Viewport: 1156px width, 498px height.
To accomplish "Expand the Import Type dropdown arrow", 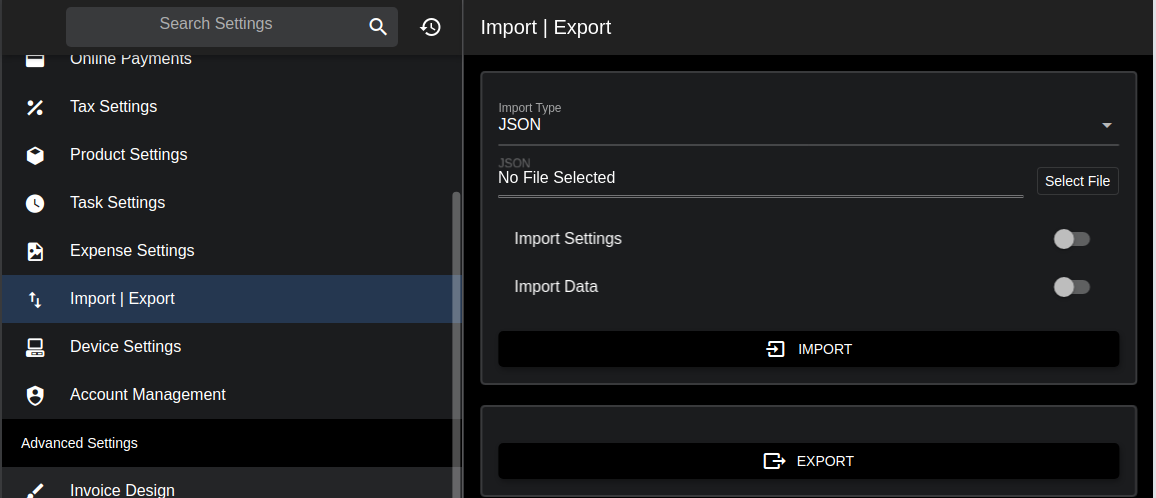I will click(x=1106, y=125).
